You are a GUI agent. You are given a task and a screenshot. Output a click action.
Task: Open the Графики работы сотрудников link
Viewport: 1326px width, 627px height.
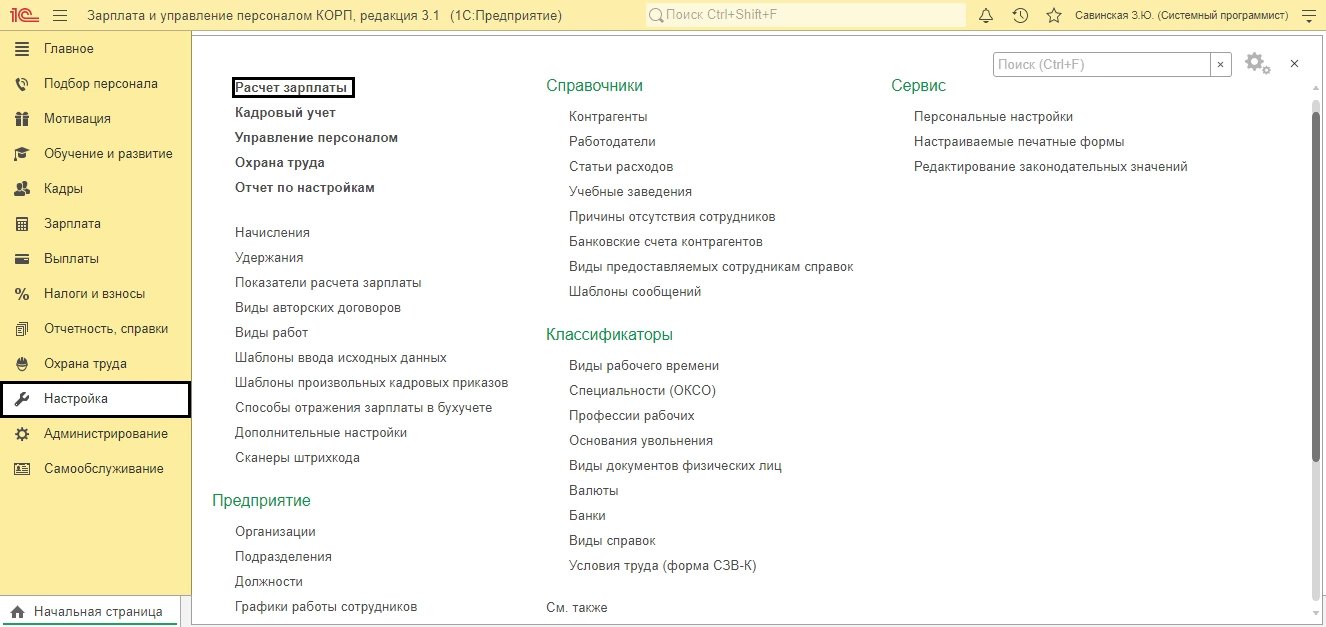click(326, 607)
